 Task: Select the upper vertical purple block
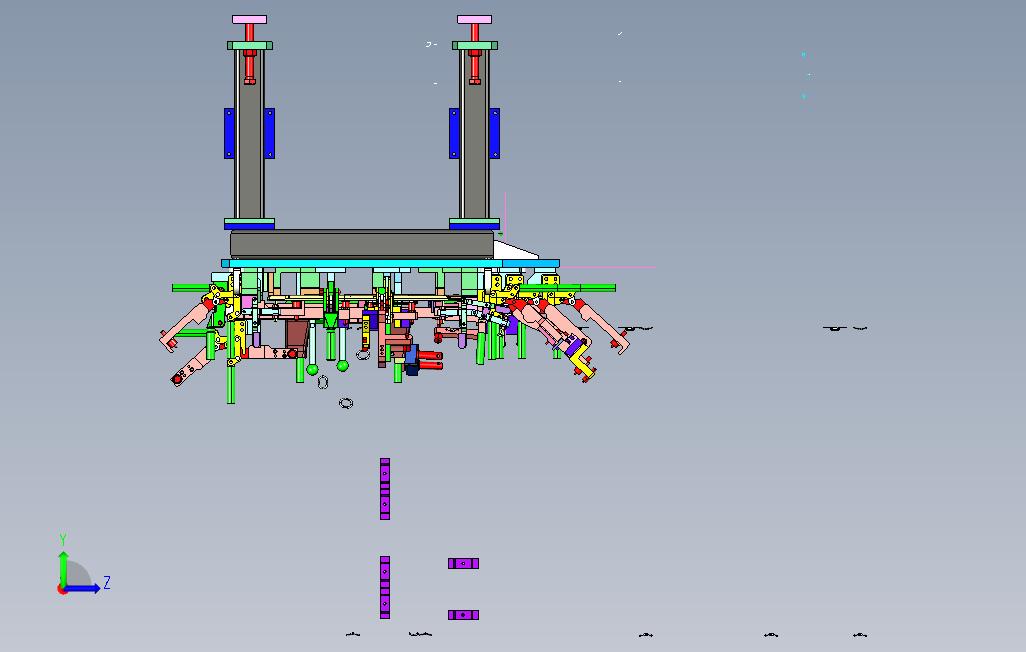coord(385,489)
